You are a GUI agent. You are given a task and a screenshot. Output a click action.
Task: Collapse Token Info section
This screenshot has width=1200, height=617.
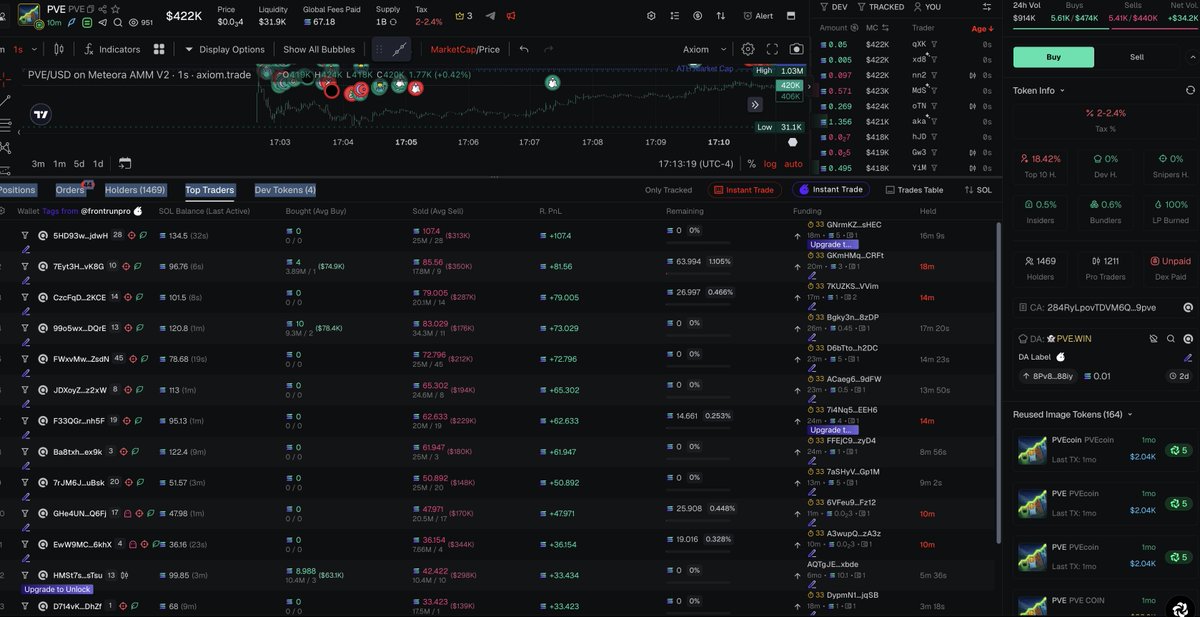1039,90
